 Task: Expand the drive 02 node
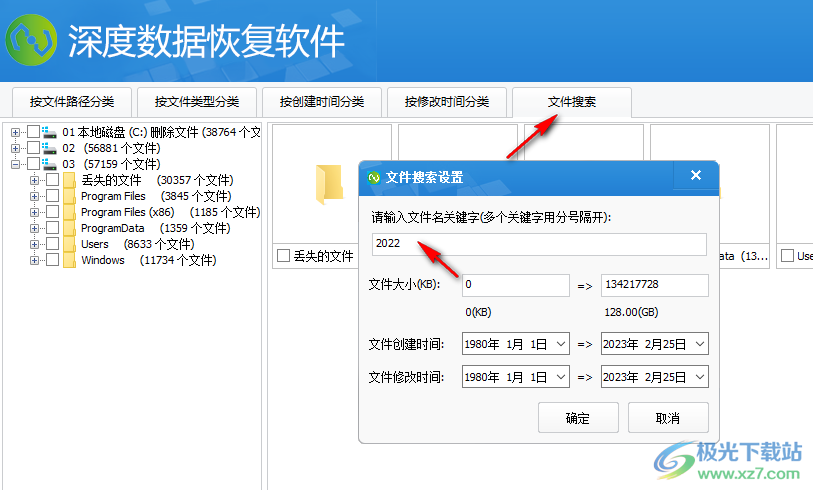pyautogui.click(x=15, y=148)
